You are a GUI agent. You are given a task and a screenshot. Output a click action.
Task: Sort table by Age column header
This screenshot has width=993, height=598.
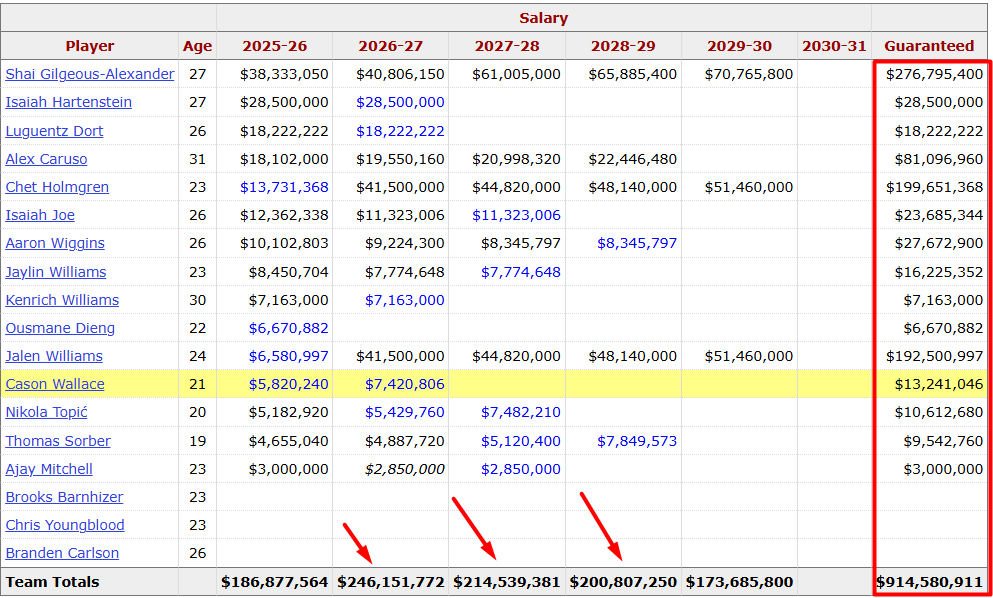point(197,46)
